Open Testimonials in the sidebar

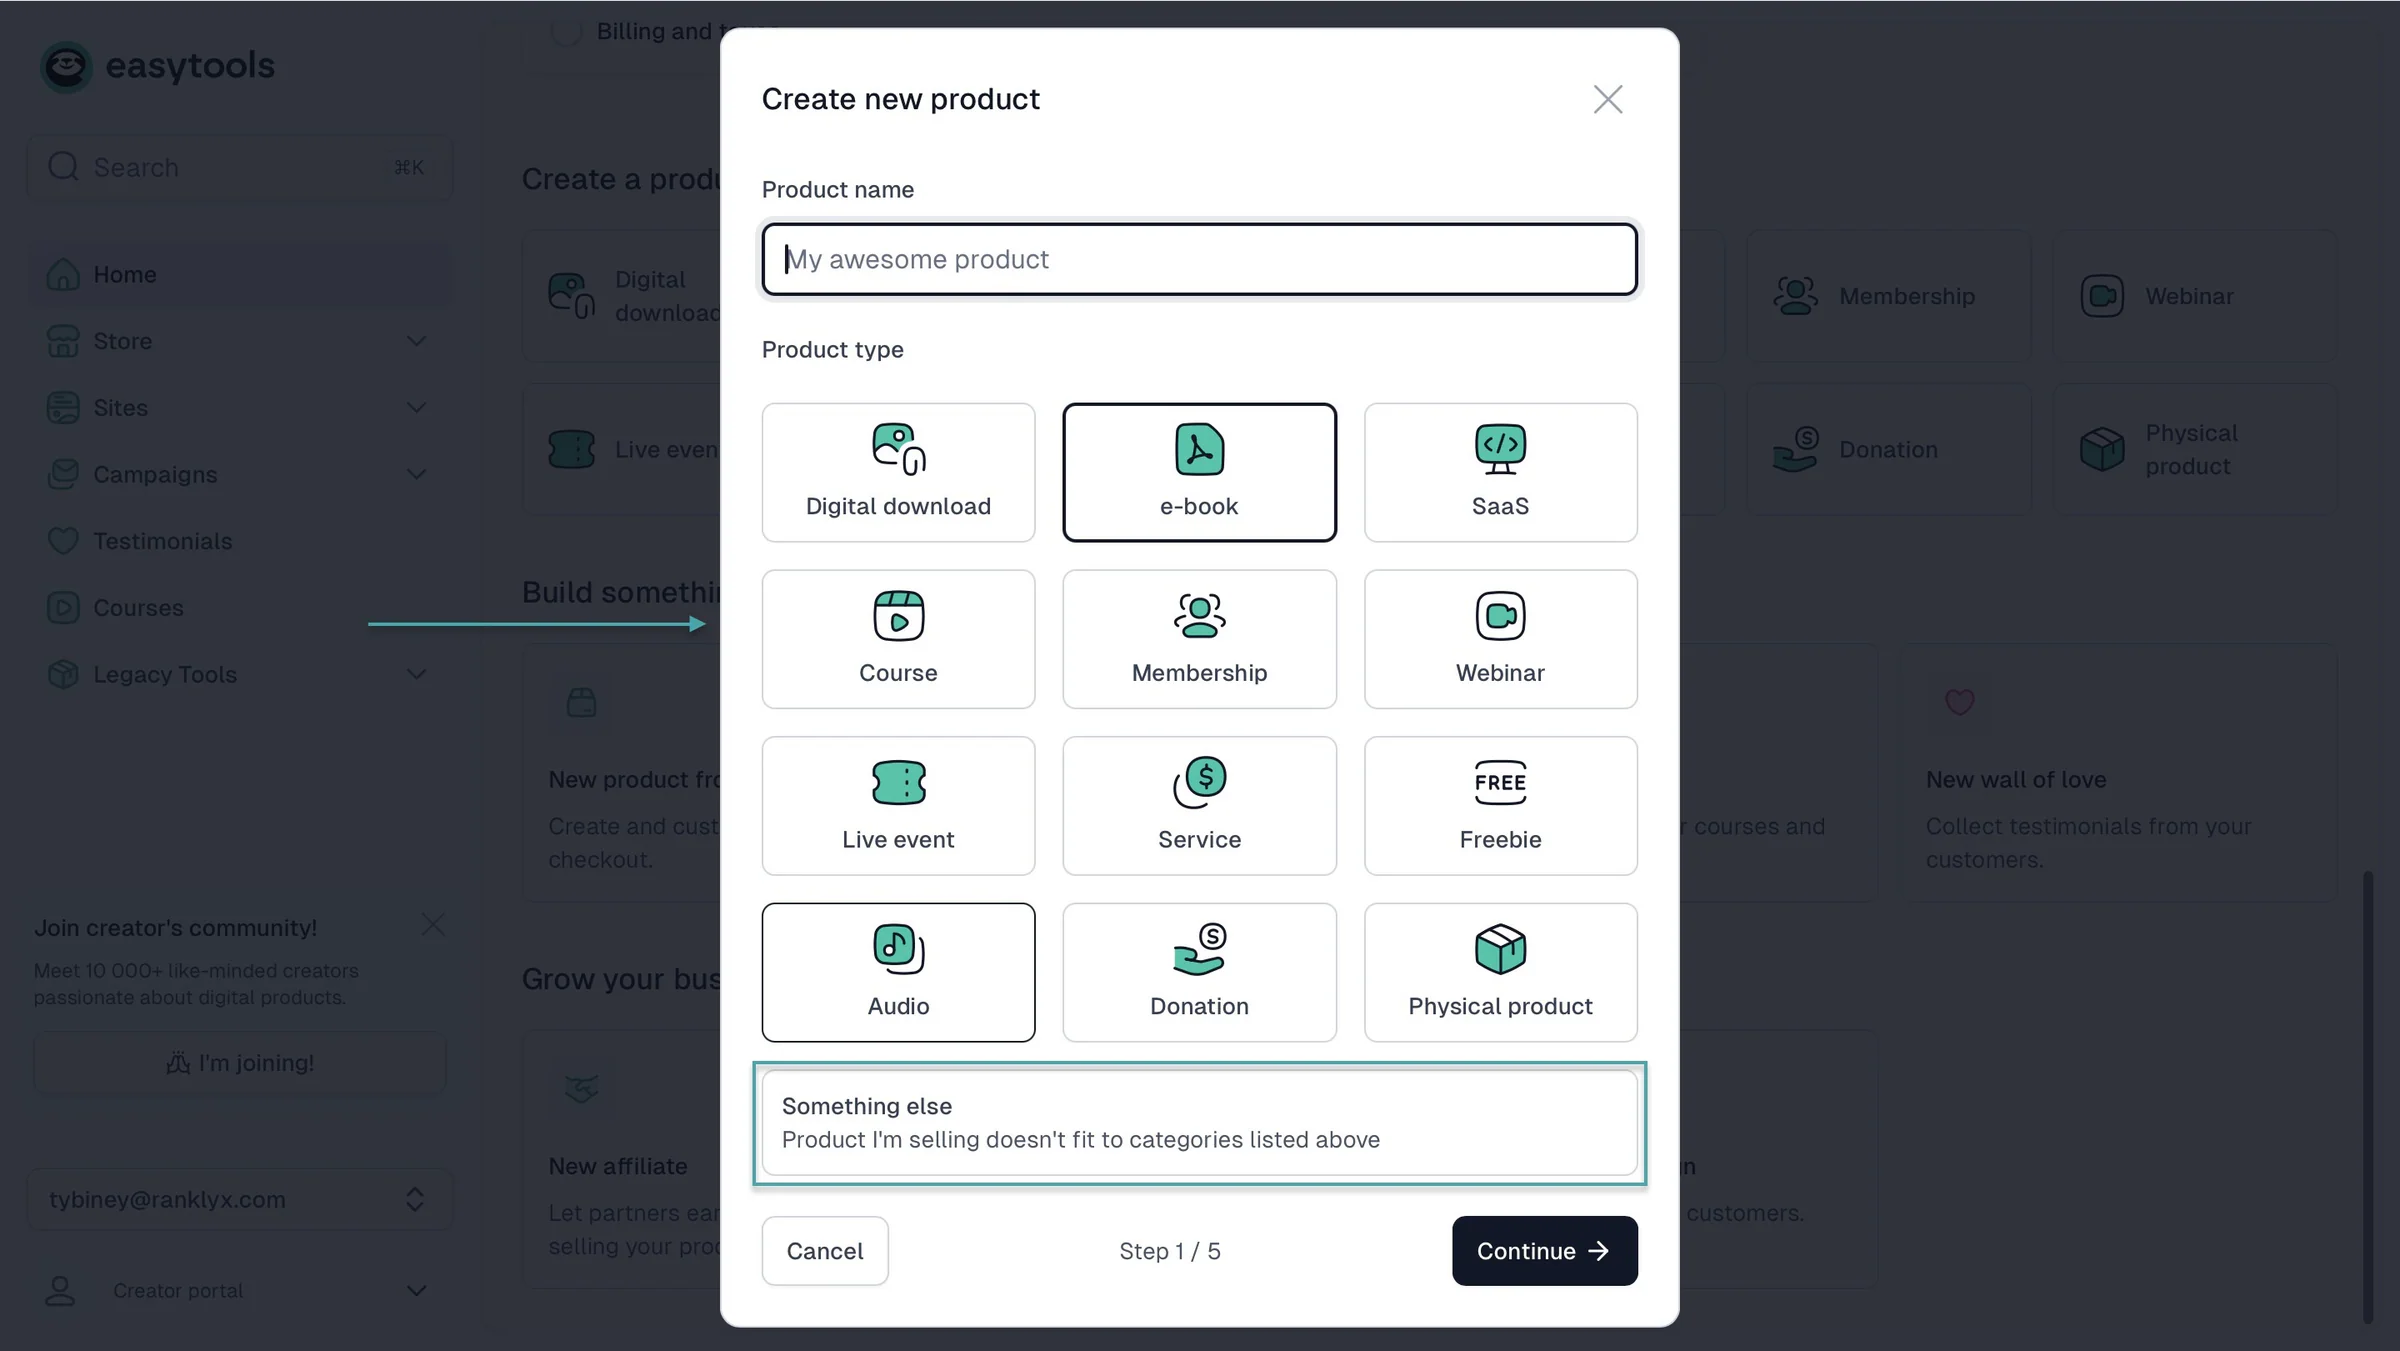click(240, 541)
